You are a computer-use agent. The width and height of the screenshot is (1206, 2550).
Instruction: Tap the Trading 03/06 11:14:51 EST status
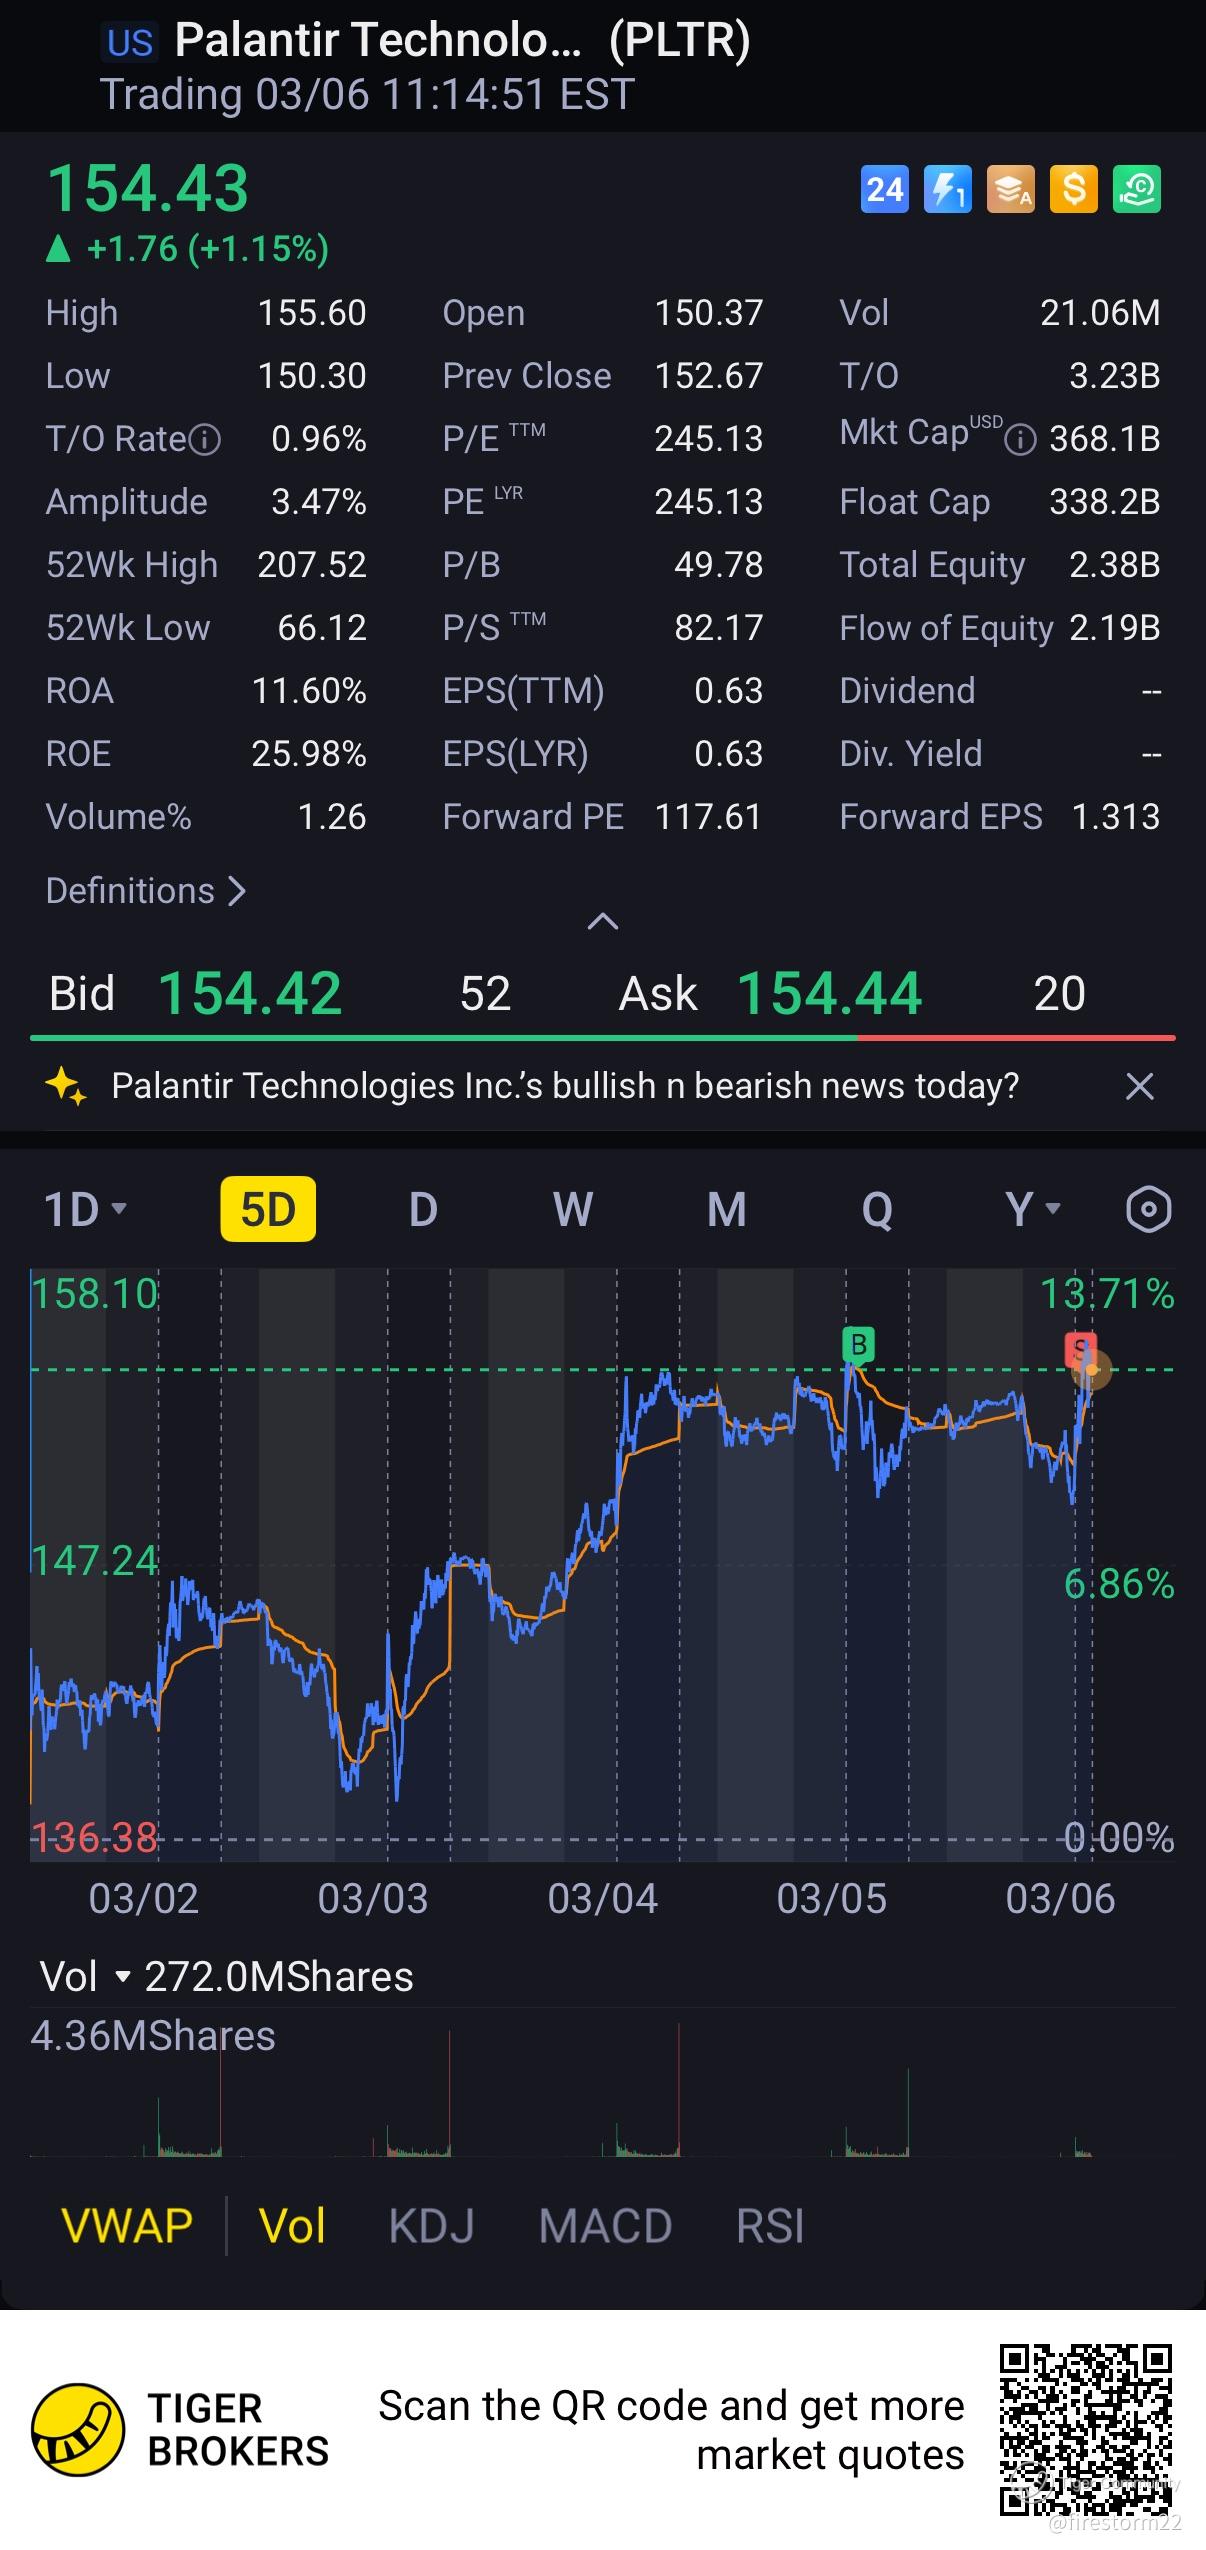(x=367, y=95)
